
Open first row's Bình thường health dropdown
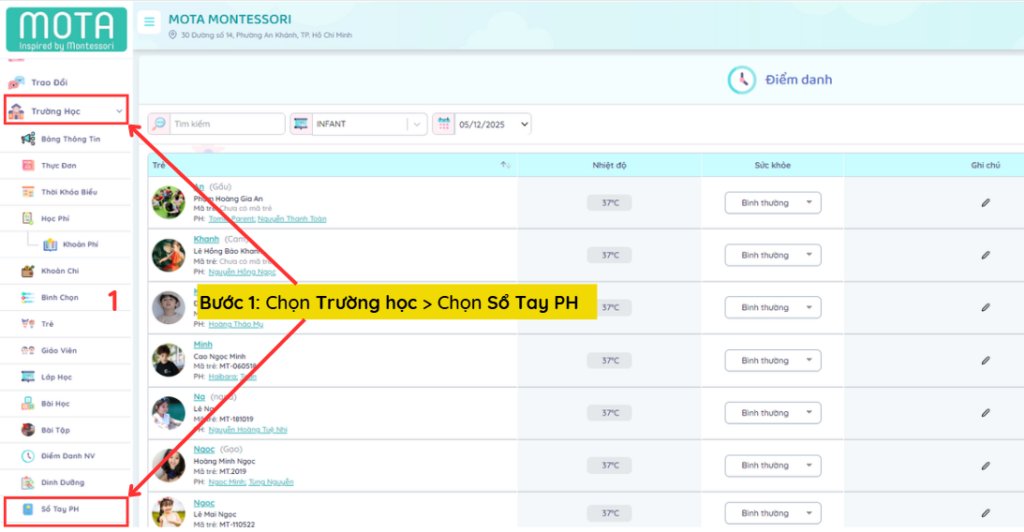pyautogui.click(x=772, y=203)
